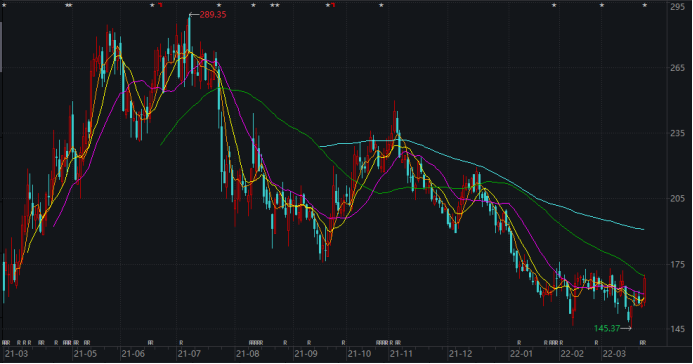Viewport: 693px width, 364px height.
Task: Click the 22-03 date axis label
Action: 615,354
